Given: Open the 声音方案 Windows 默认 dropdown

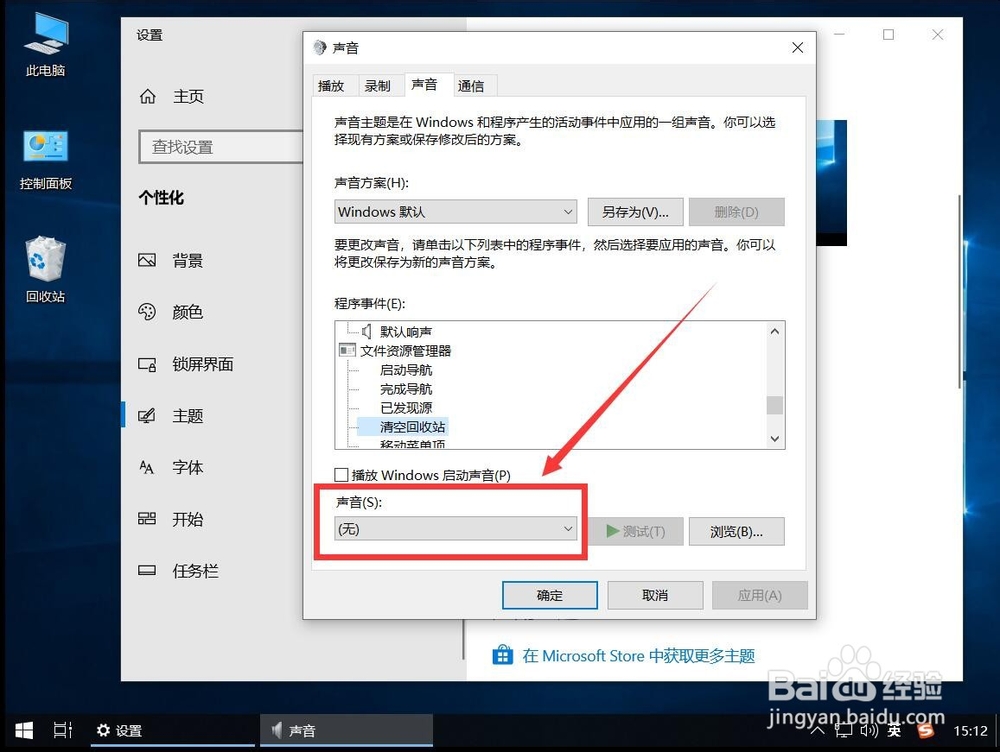Looking at the screenshot, I should tap(455, 212).
